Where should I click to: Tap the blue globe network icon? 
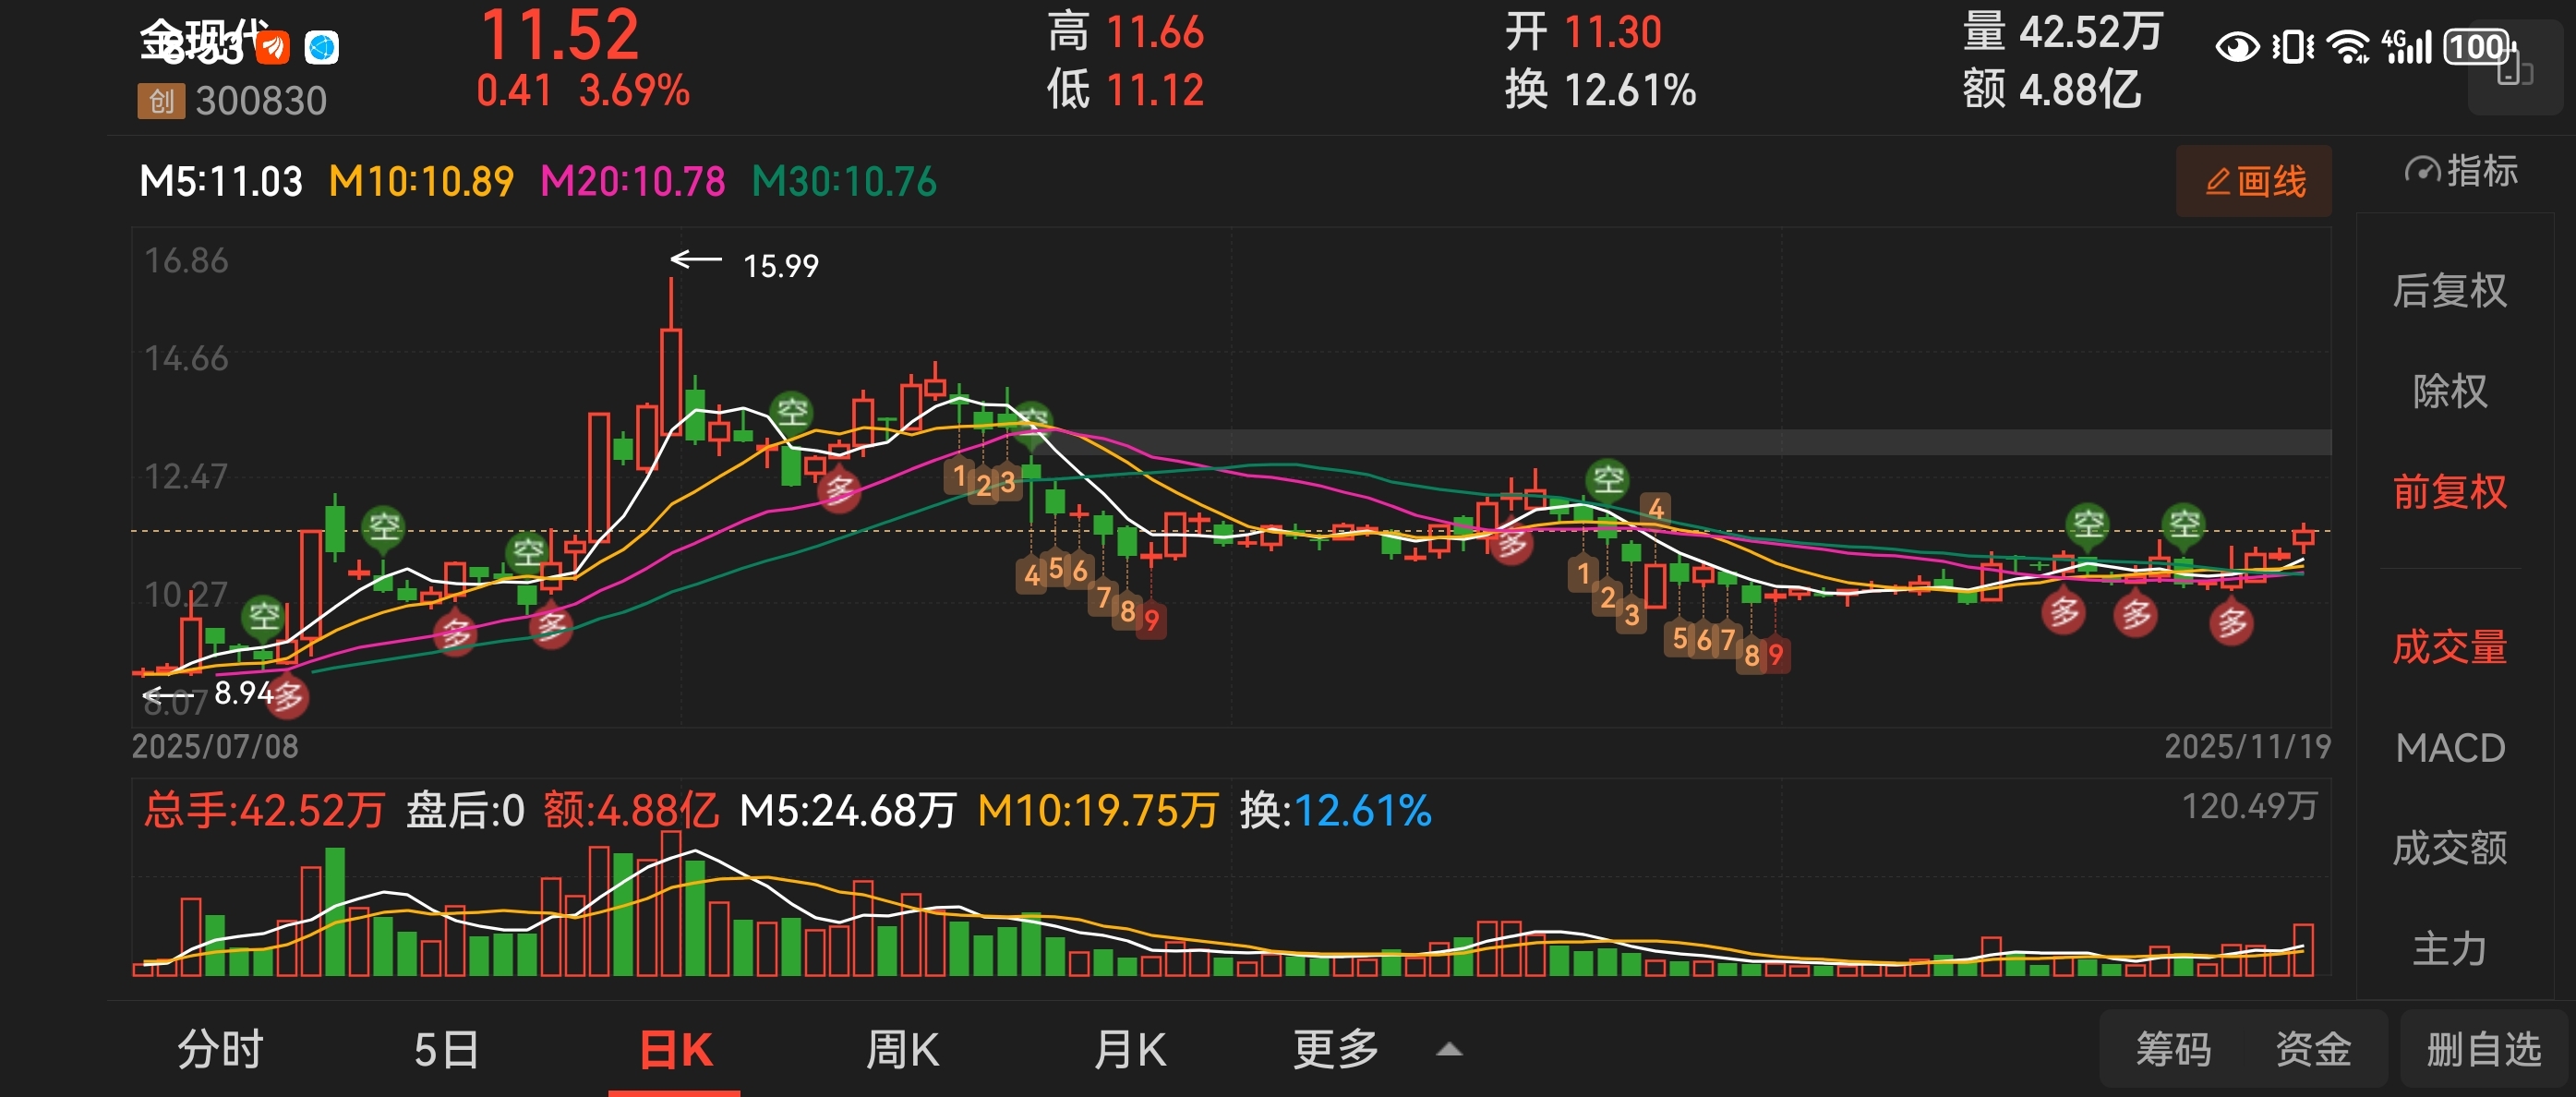(322, 46)
